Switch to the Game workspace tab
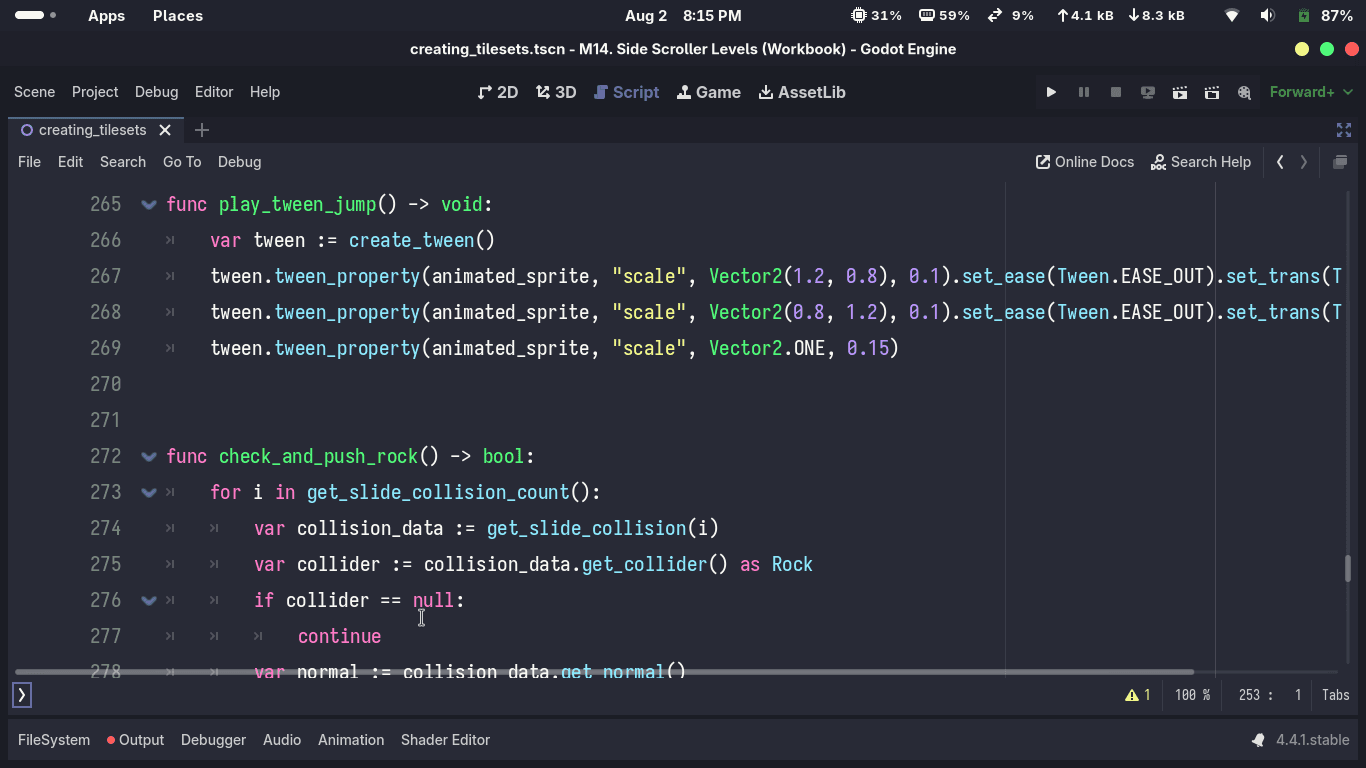The height and width of the screenshot is (768, 1366). coord(709,92)
